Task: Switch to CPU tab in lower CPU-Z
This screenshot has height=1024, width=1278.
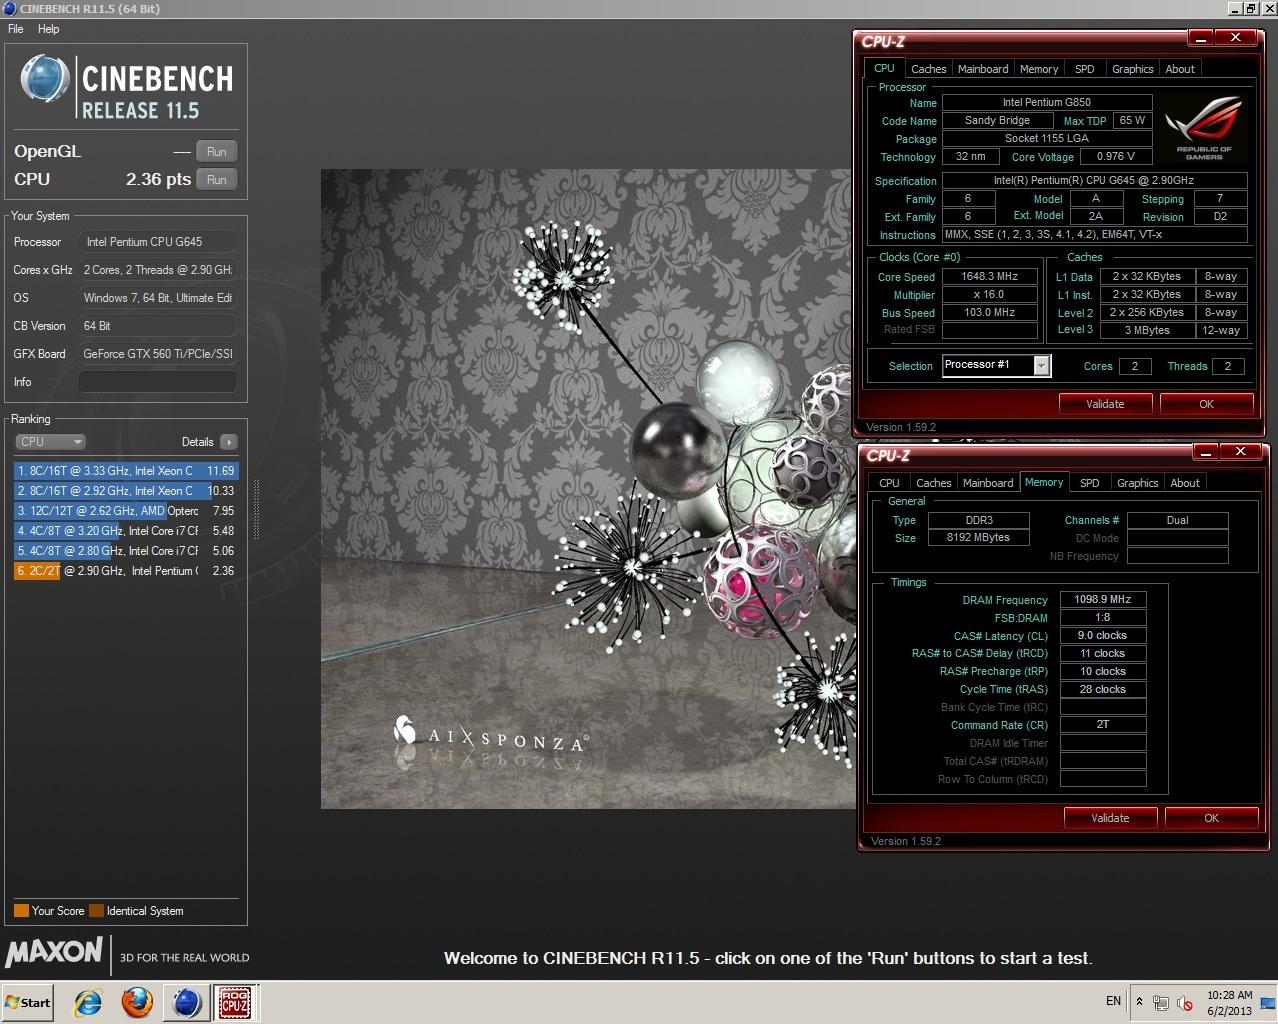Action: click(889, 483)
